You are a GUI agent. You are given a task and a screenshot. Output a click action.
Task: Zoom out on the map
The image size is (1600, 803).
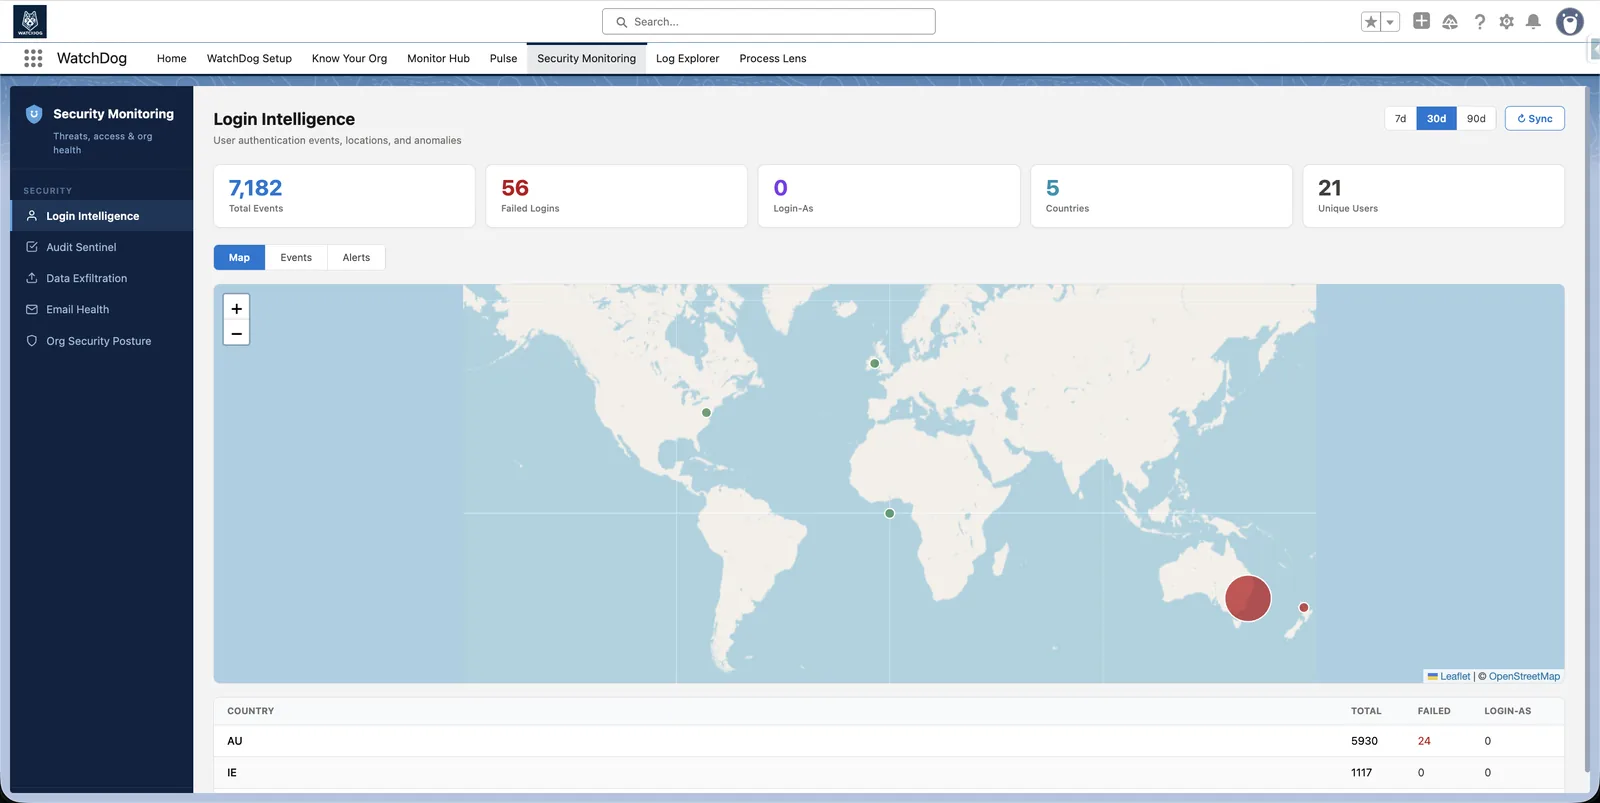236,333
